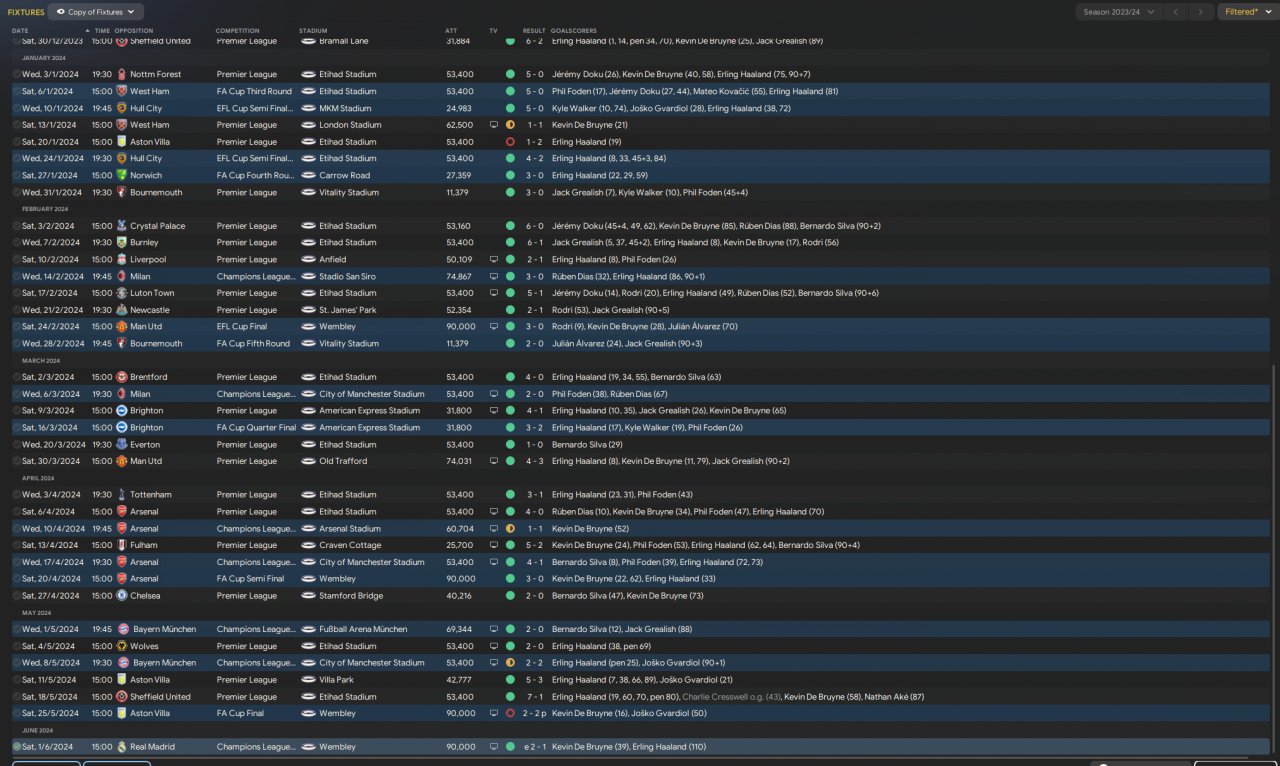The image size is (1280, 766).
Task: Open the Nottm Forest opposition link
Action: 156,74
